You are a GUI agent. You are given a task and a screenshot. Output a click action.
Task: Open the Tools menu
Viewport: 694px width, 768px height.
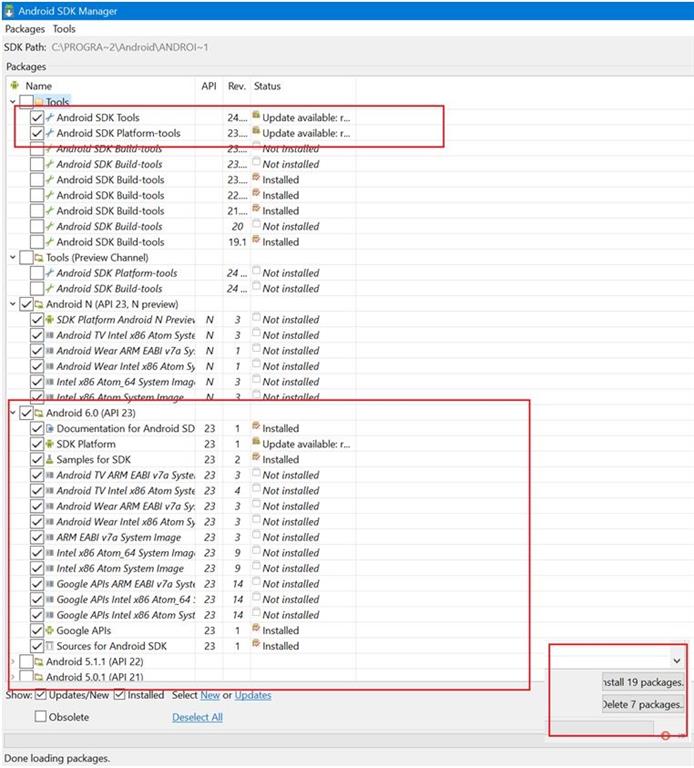coord(64,29)
